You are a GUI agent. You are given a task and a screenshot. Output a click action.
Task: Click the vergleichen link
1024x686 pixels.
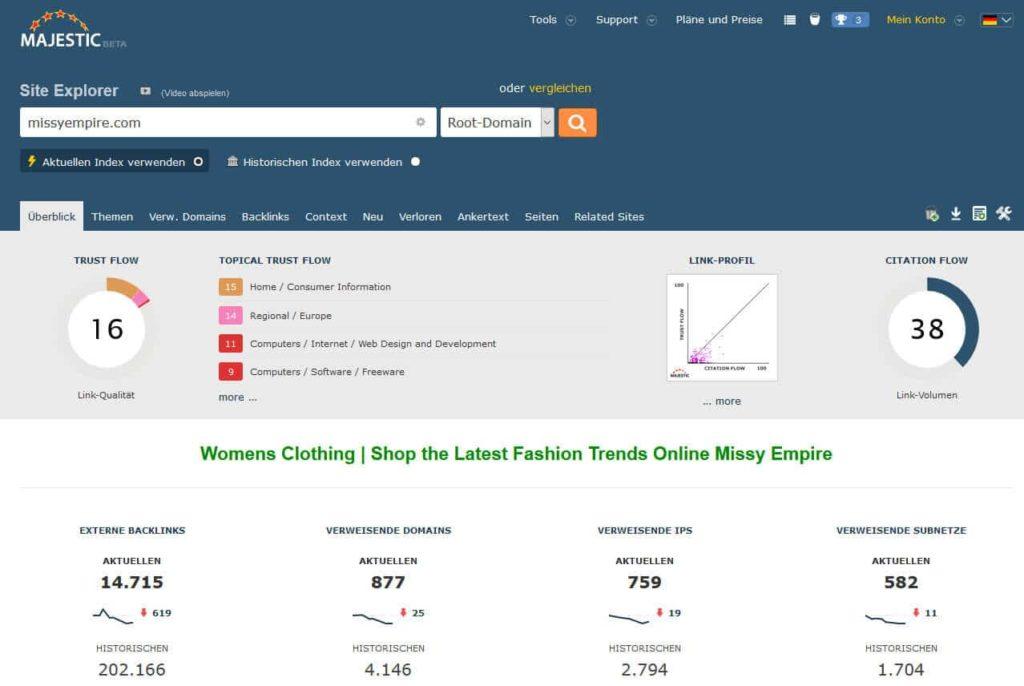pos(560,88)
